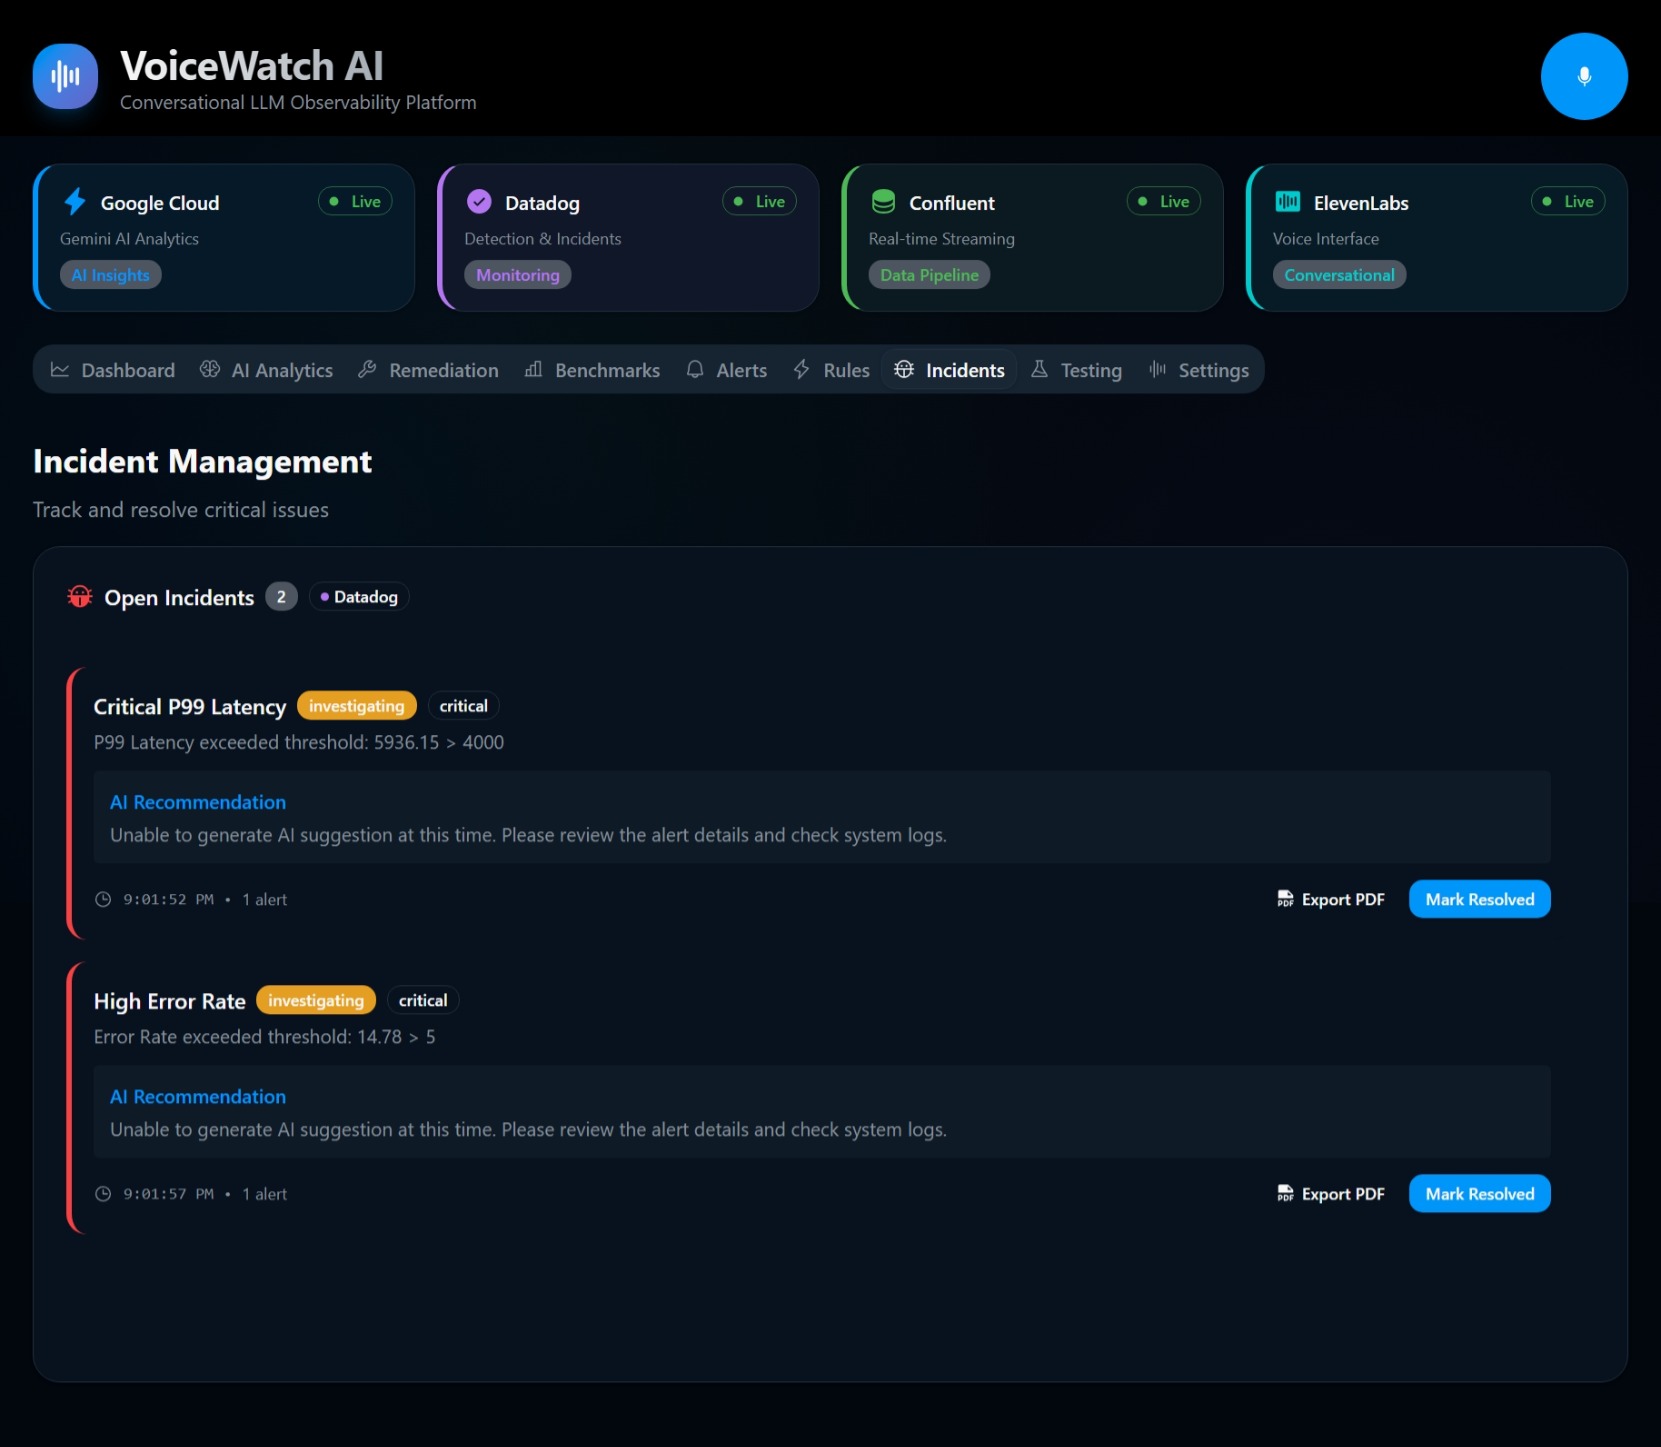
Task: Click investigating status on Critical P99 Latency
Action: (x=357, y=706)
